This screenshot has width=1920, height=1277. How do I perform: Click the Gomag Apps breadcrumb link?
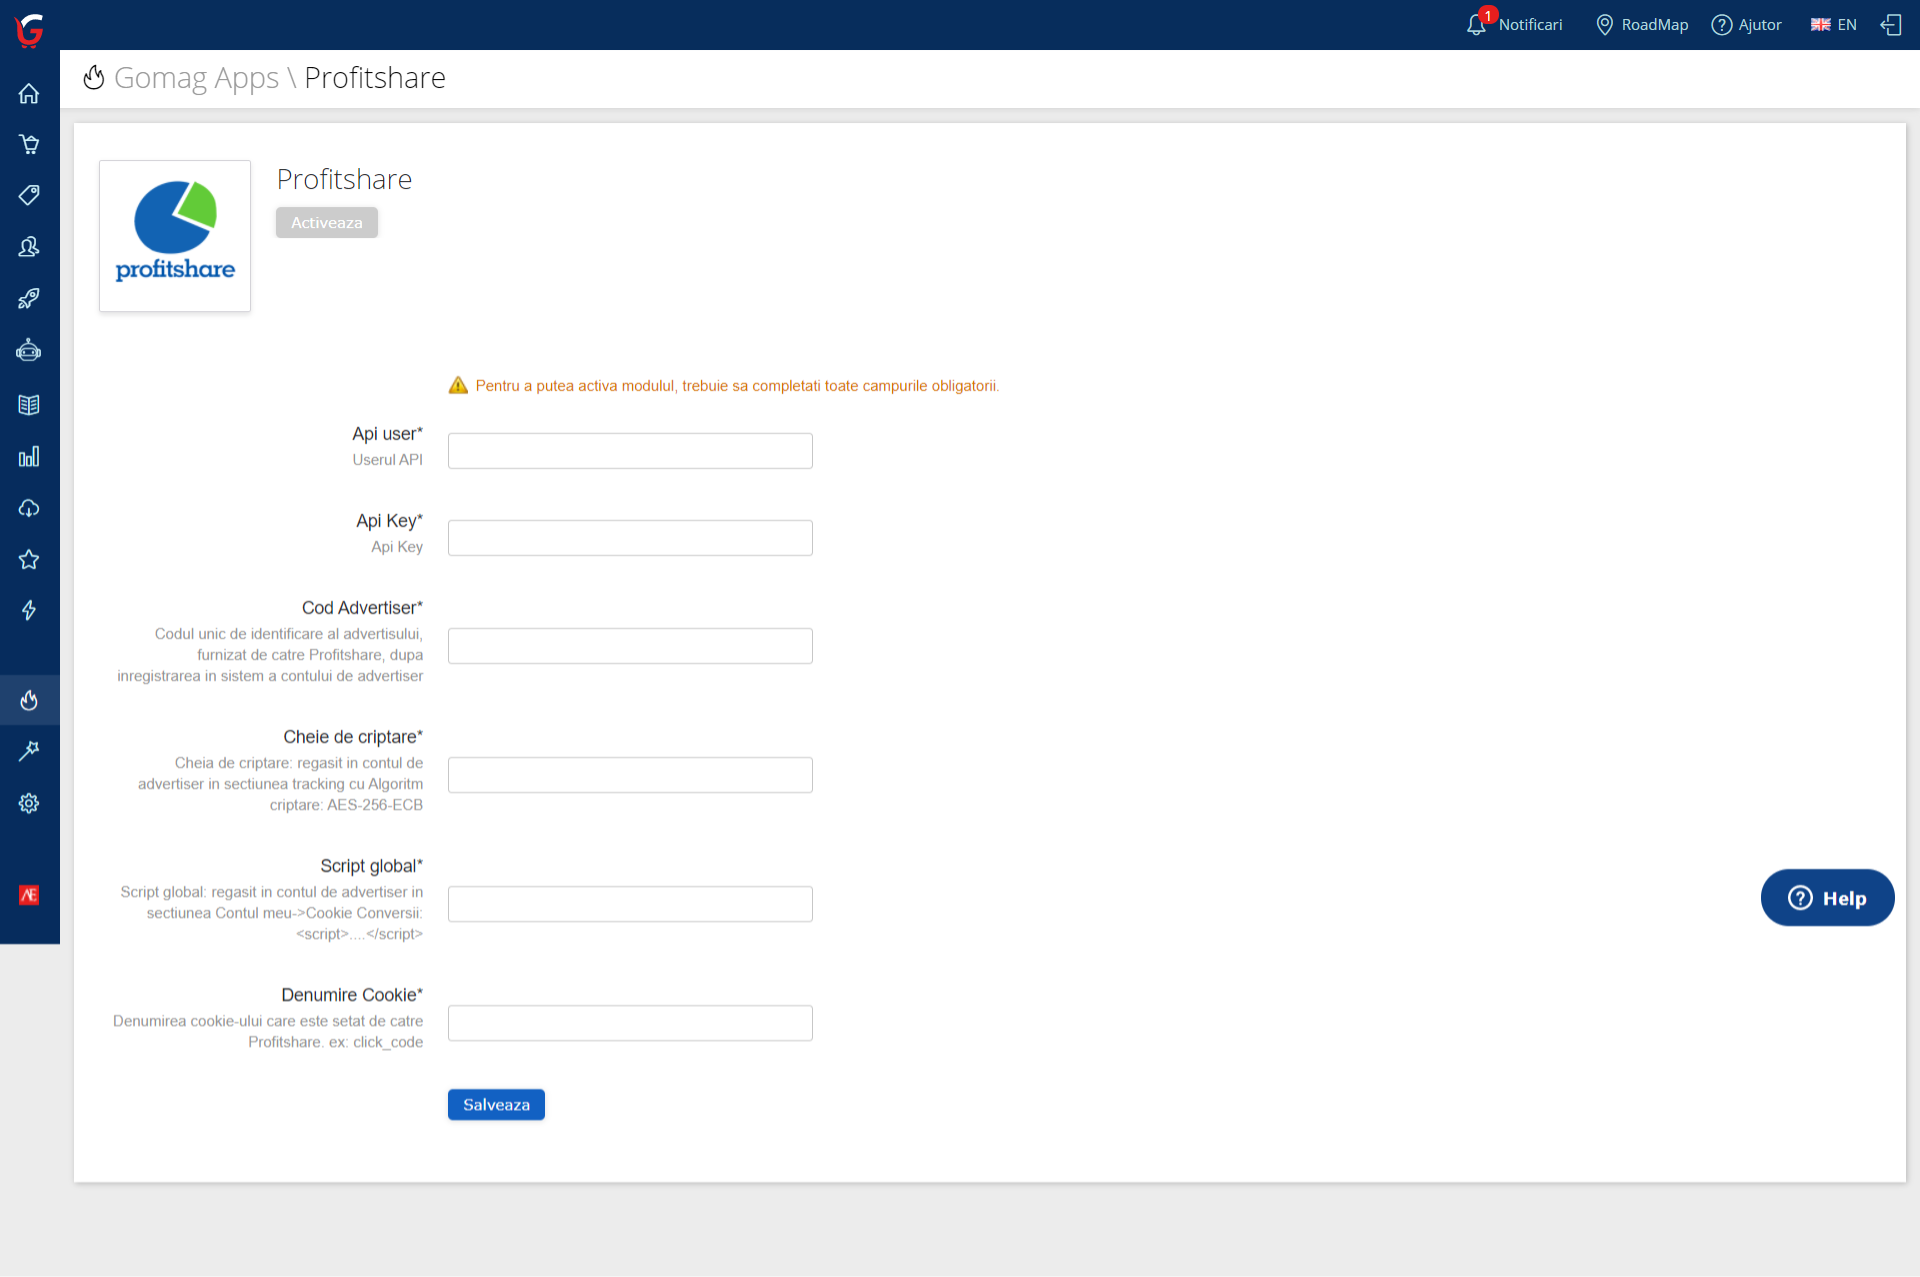pos(196,78)
